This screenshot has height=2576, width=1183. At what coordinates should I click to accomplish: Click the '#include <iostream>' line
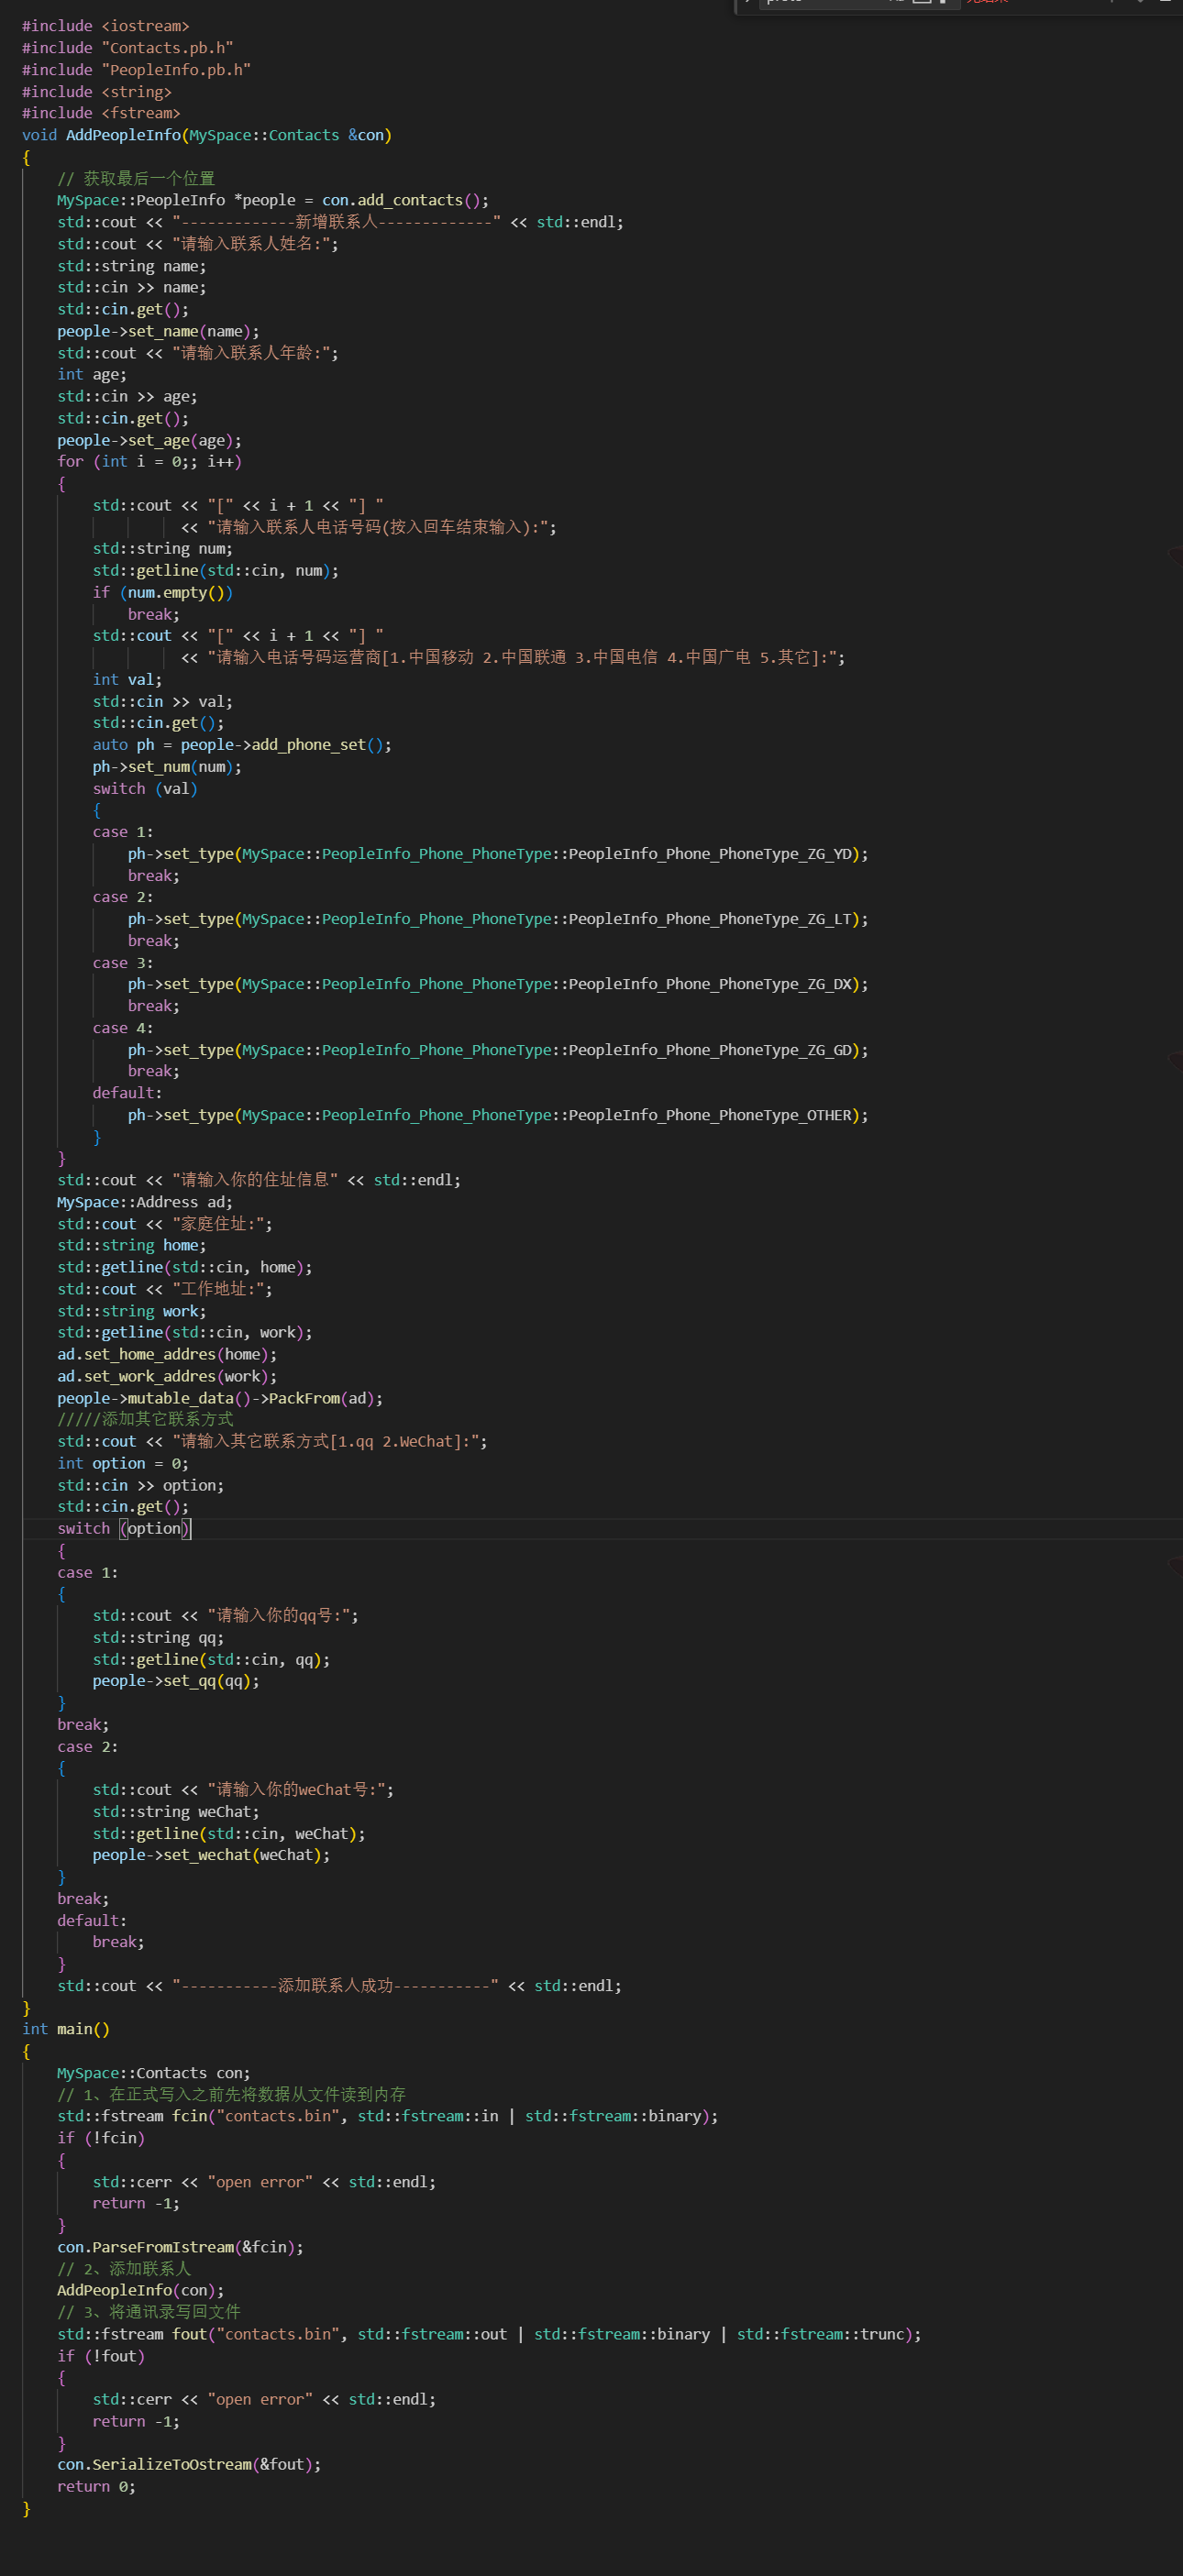tap(105, 26)
